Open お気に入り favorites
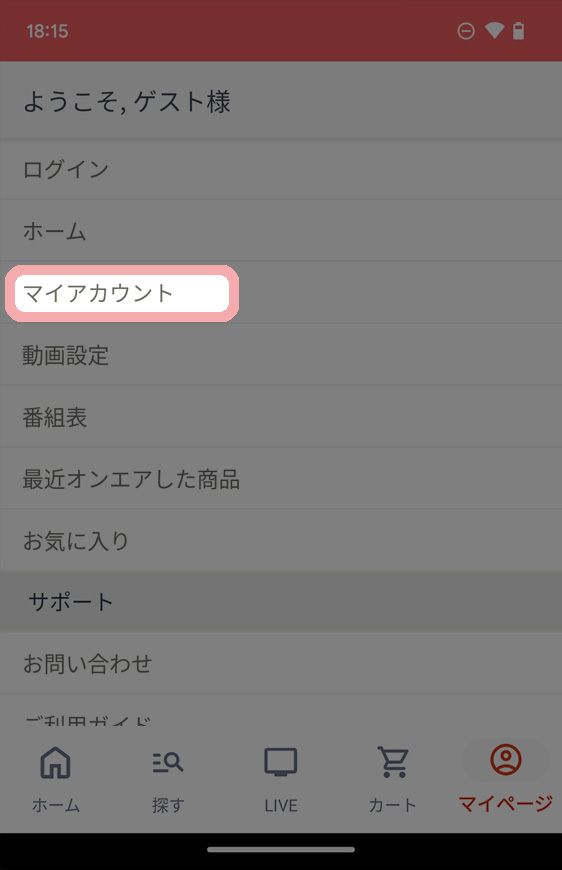 click(x=281, y=540)
